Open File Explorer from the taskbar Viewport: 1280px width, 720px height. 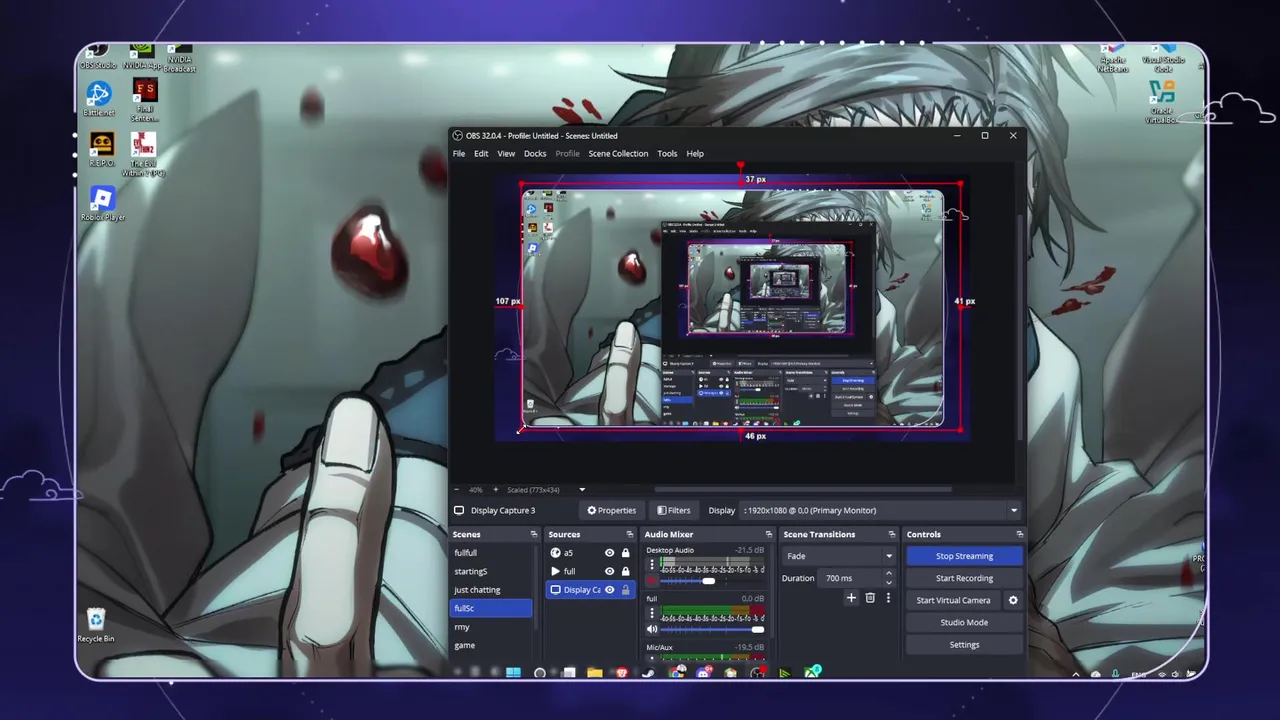click(x=595, y=672)
